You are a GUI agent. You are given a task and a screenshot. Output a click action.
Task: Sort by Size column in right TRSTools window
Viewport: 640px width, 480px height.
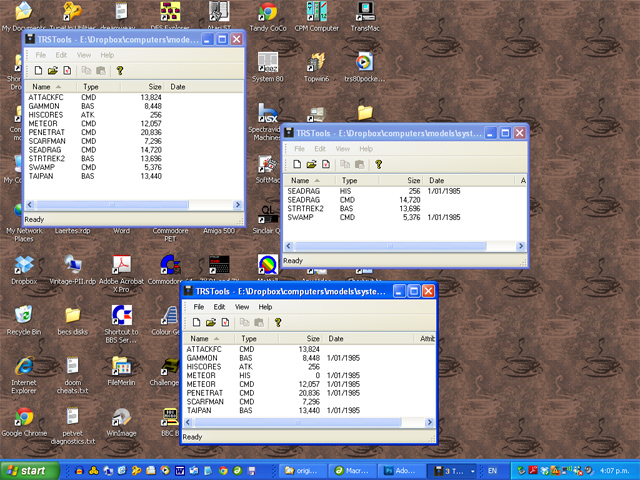pyautogui.click(x=402, y=180)
